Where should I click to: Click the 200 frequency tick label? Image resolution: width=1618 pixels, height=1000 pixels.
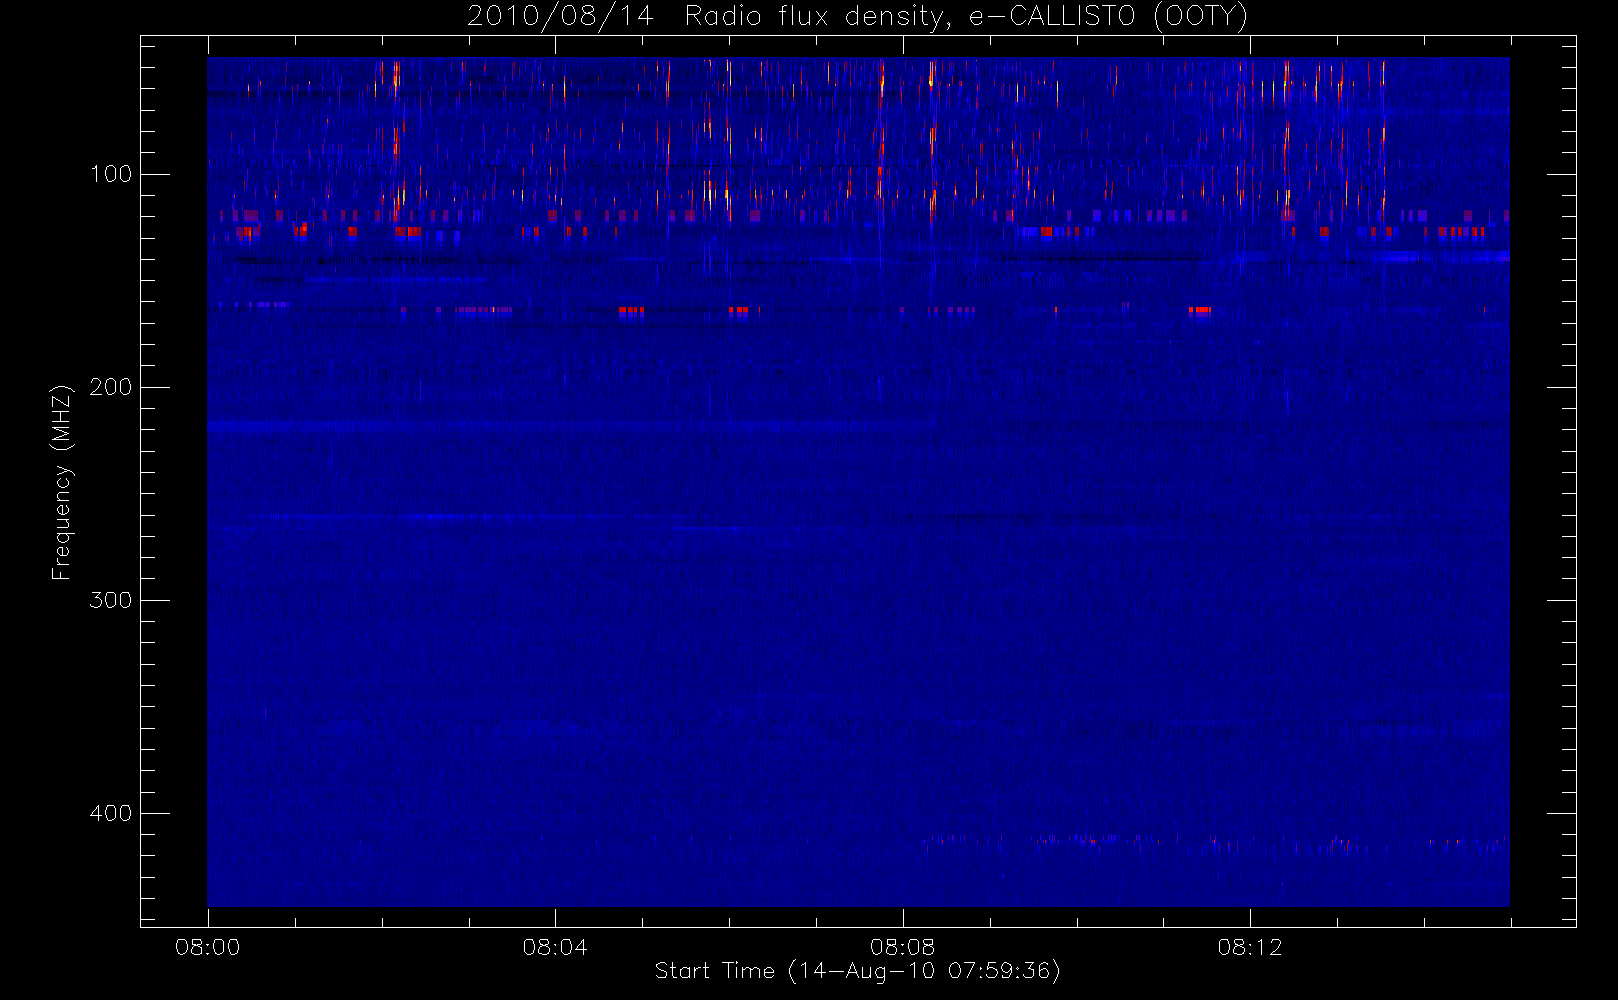pos(111,387)
